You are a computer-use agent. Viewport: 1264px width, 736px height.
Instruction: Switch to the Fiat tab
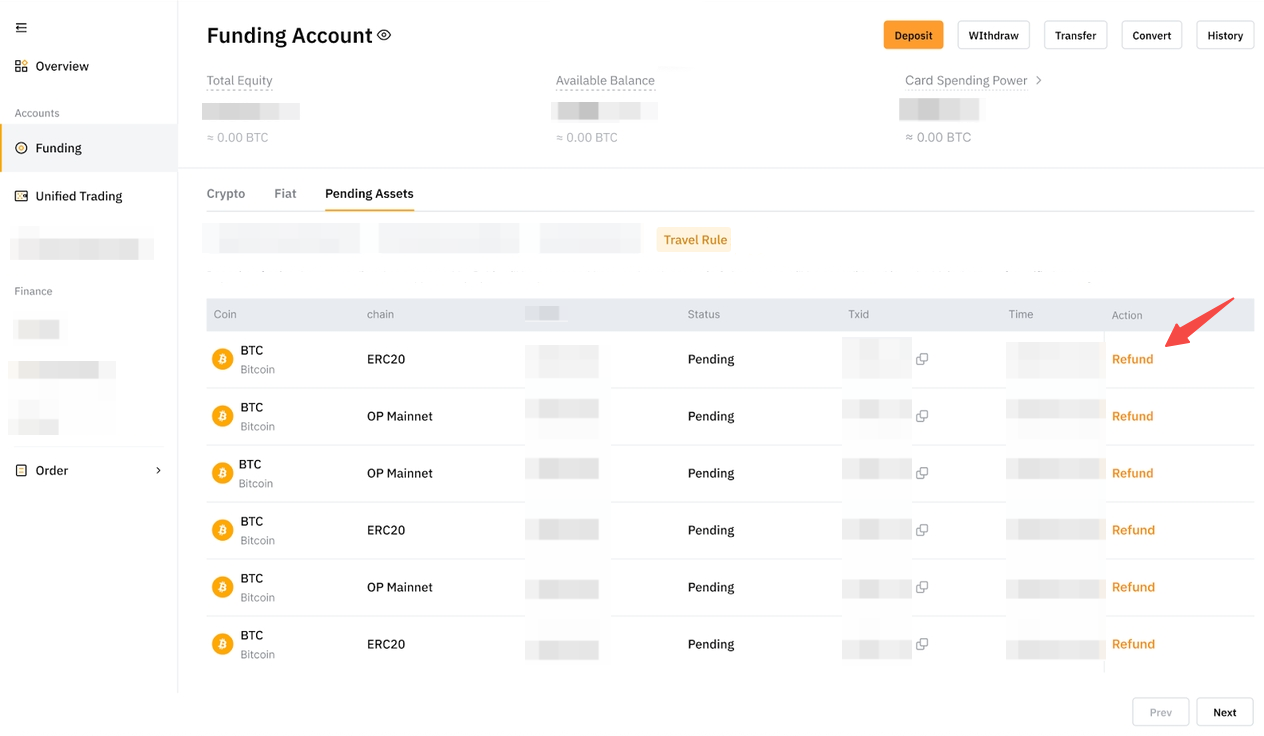click(285, 194)
